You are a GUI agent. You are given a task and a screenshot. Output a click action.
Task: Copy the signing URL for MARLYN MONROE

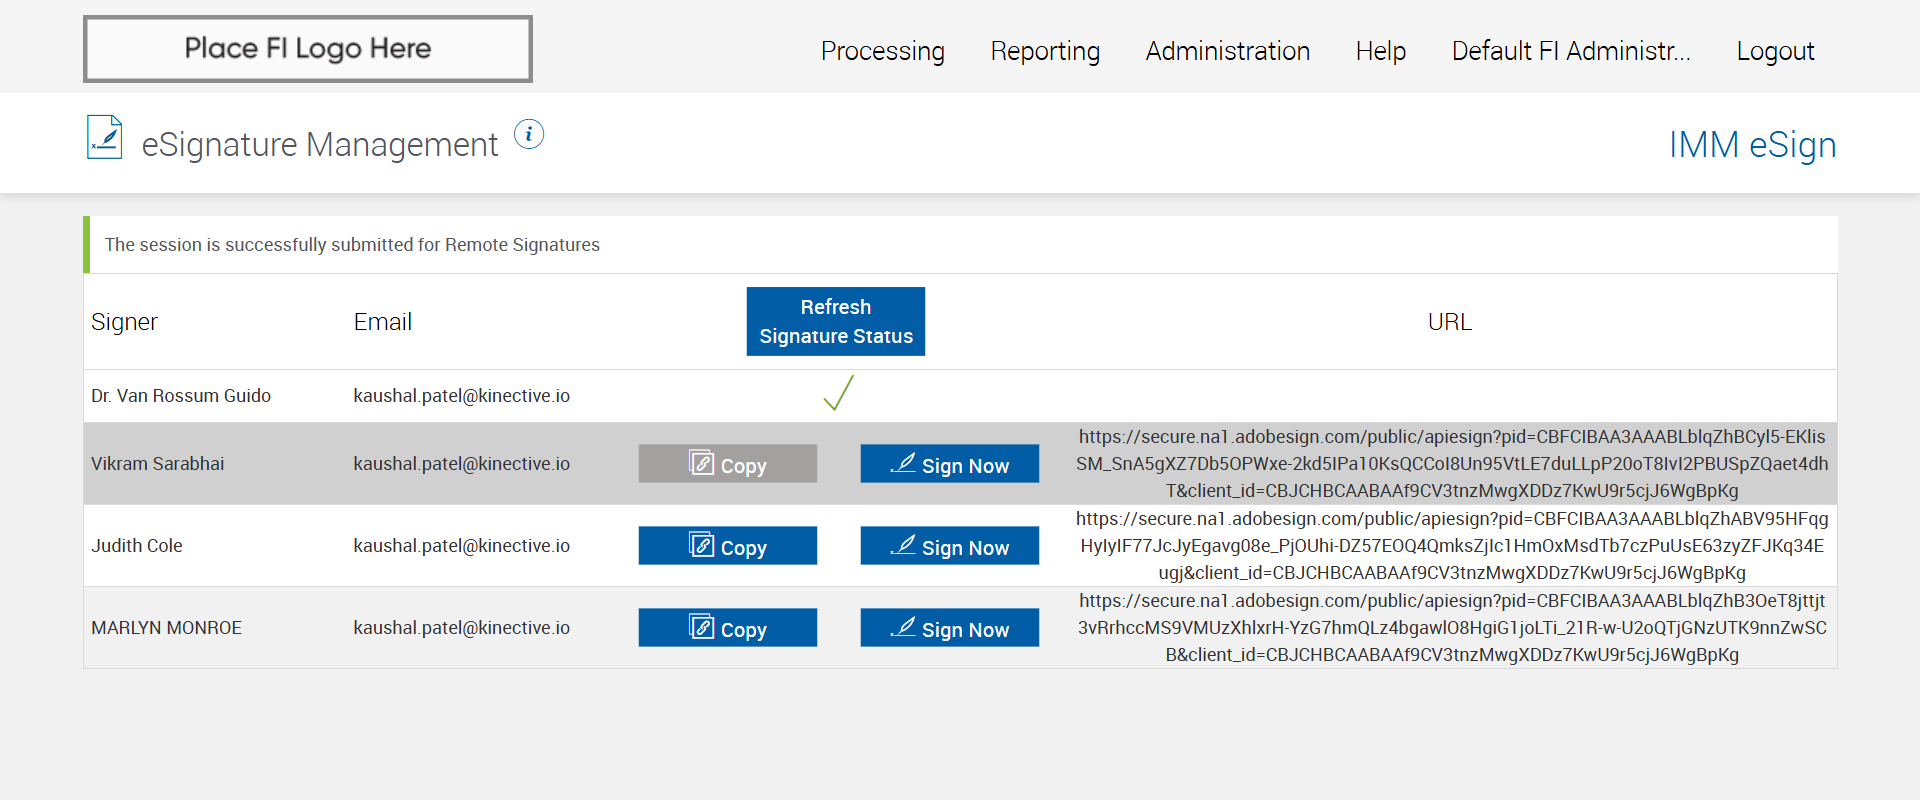[727, 628]
